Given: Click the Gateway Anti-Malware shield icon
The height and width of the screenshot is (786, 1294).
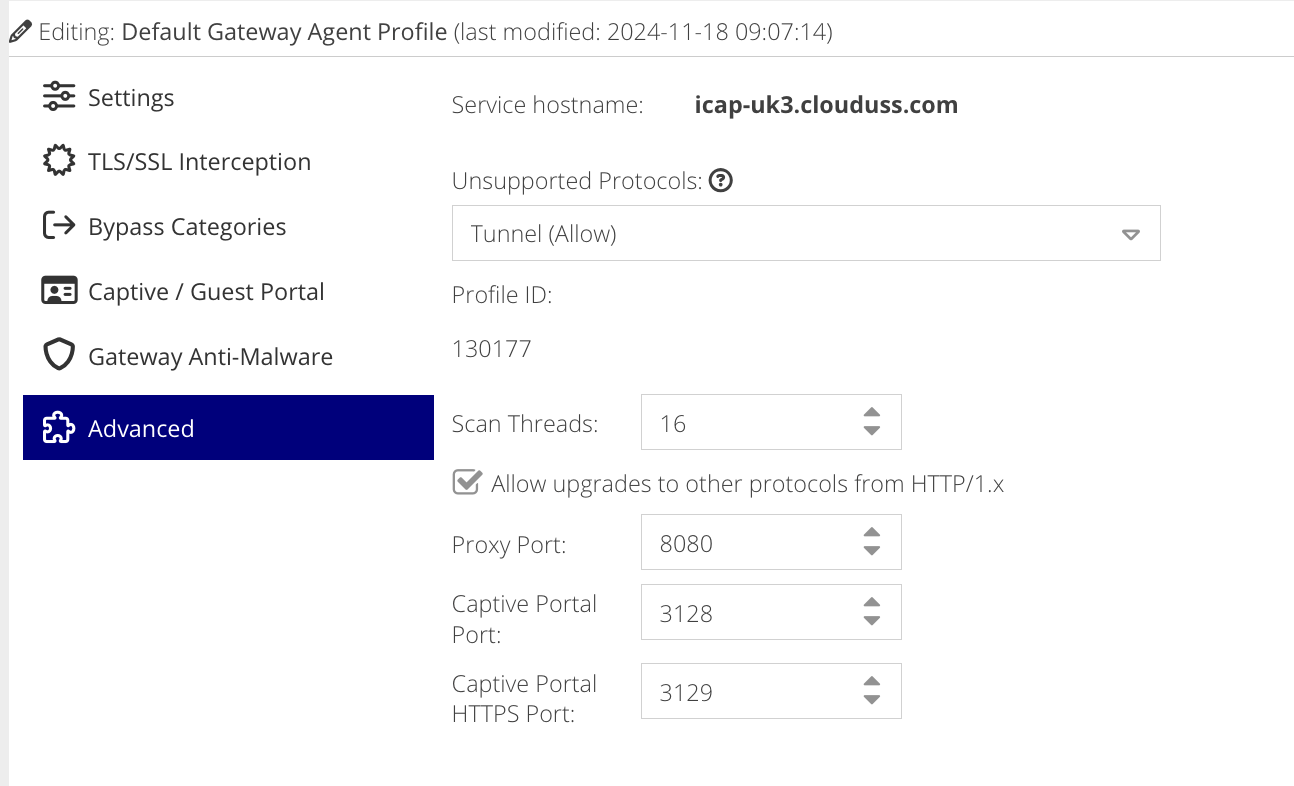Looking at the screenshot, I should [x=59, y=356].
